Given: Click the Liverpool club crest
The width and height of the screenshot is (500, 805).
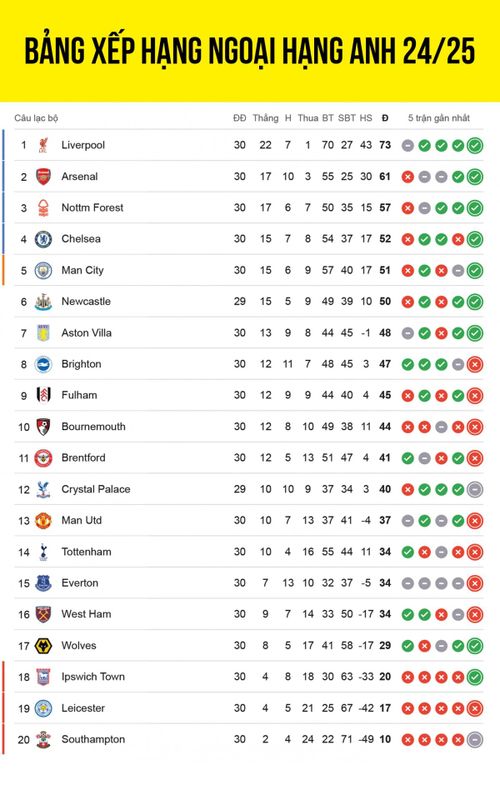Looking at the screenshot, I should coord(43,145).
